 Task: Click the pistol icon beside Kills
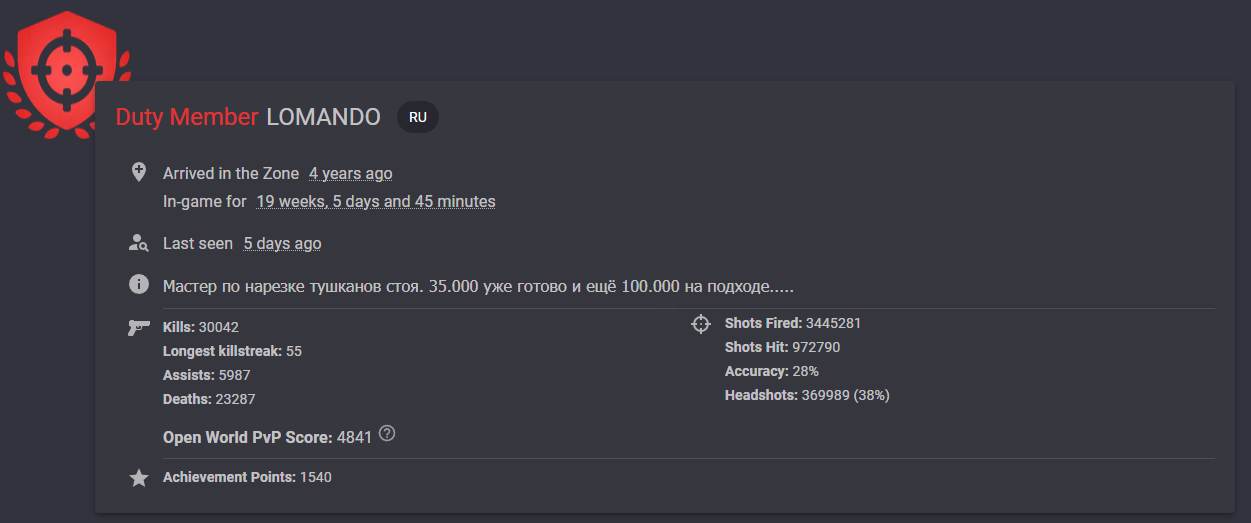point(139,327)
